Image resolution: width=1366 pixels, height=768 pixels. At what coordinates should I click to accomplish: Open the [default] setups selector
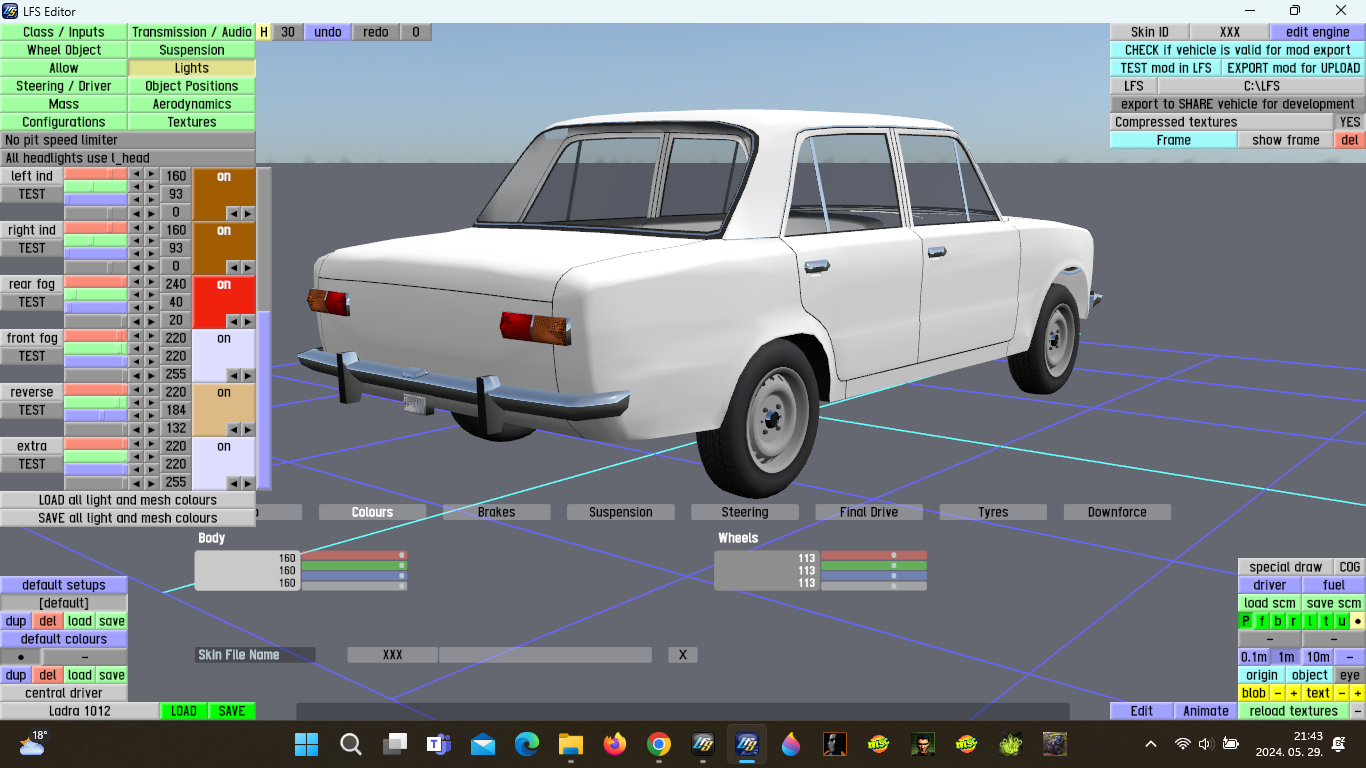64,603
